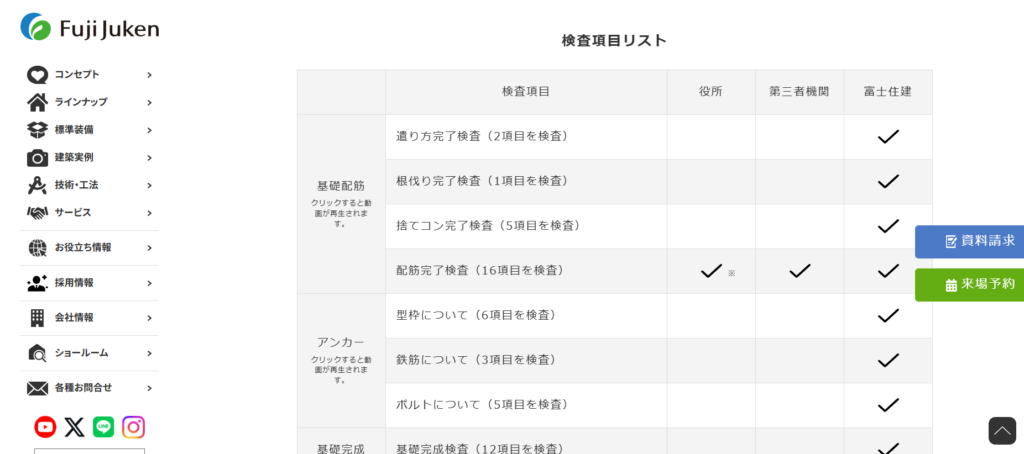Click the Fuji Juken logo
The height and width of the screenshot is (454, 1024).
tap(89, 28)
